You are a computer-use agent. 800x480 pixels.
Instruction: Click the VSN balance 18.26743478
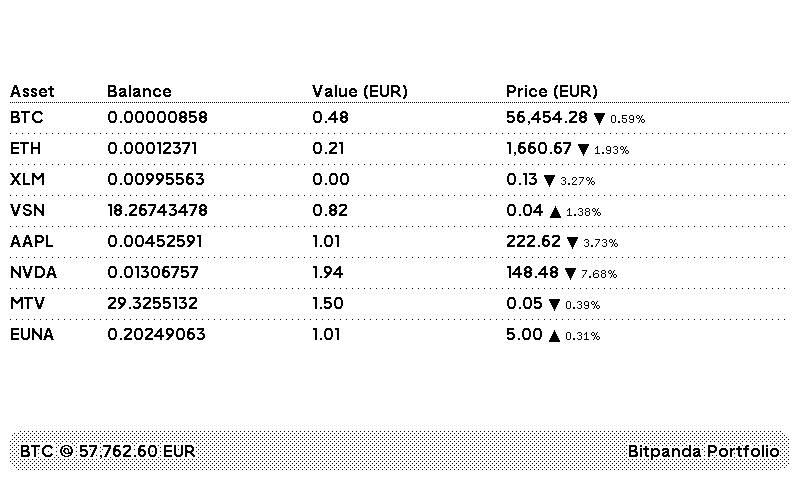(157, 211)
